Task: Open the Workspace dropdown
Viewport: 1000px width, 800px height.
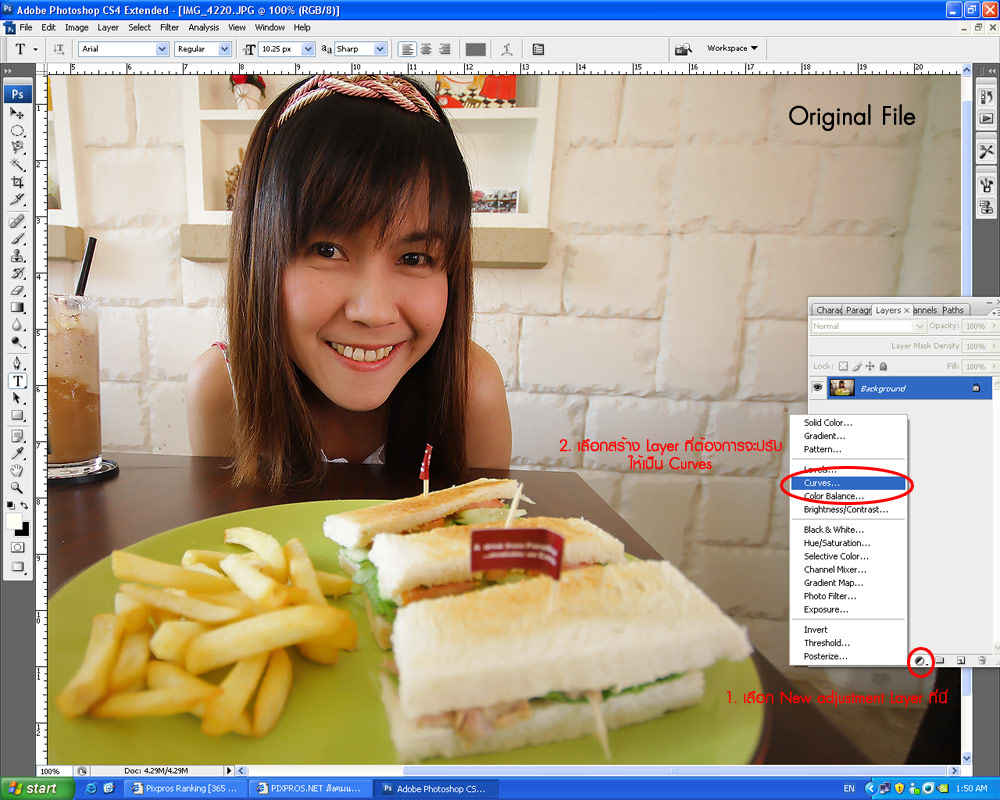Action: tap(732, 48)
